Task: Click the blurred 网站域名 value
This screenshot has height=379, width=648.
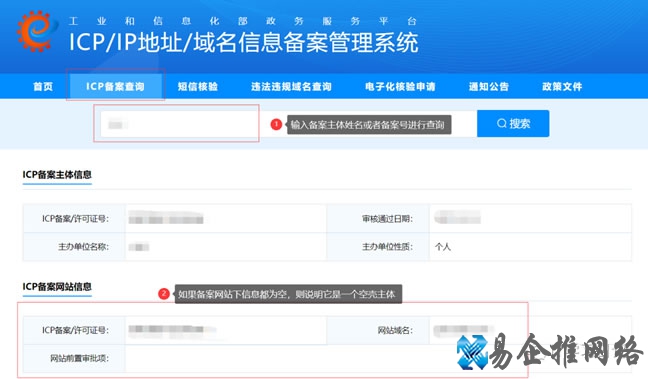Action: tap(463, 329)
